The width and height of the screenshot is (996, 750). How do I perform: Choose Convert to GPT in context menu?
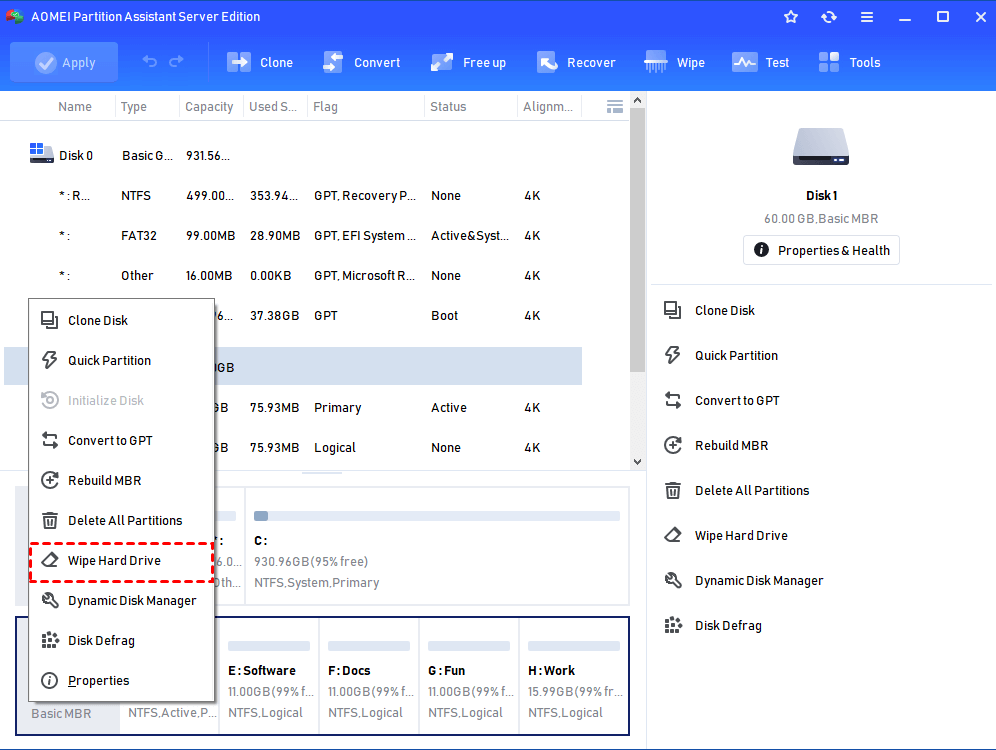pos(121,440)
